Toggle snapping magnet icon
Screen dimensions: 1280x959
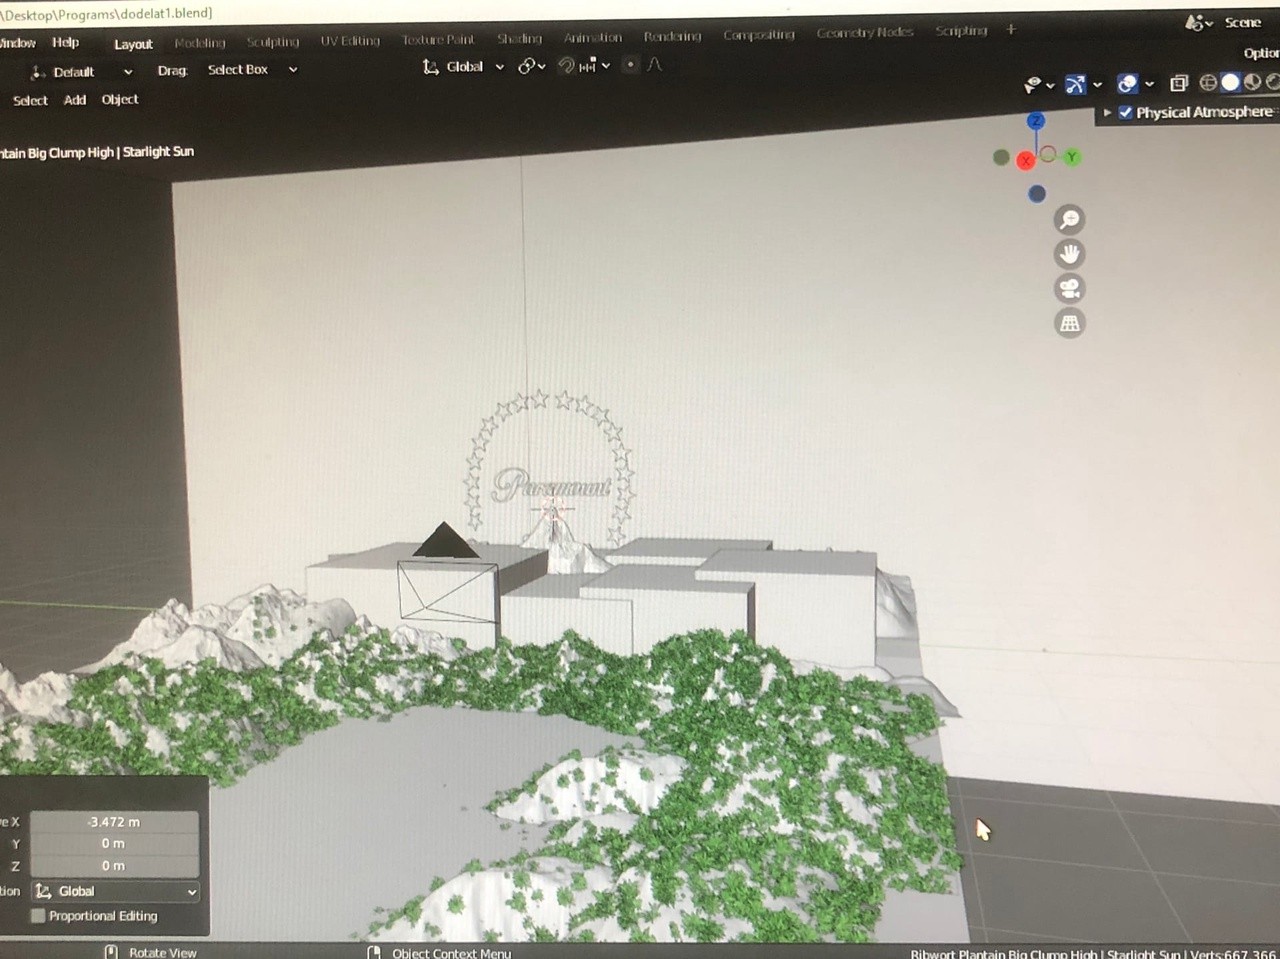[566, 66]
